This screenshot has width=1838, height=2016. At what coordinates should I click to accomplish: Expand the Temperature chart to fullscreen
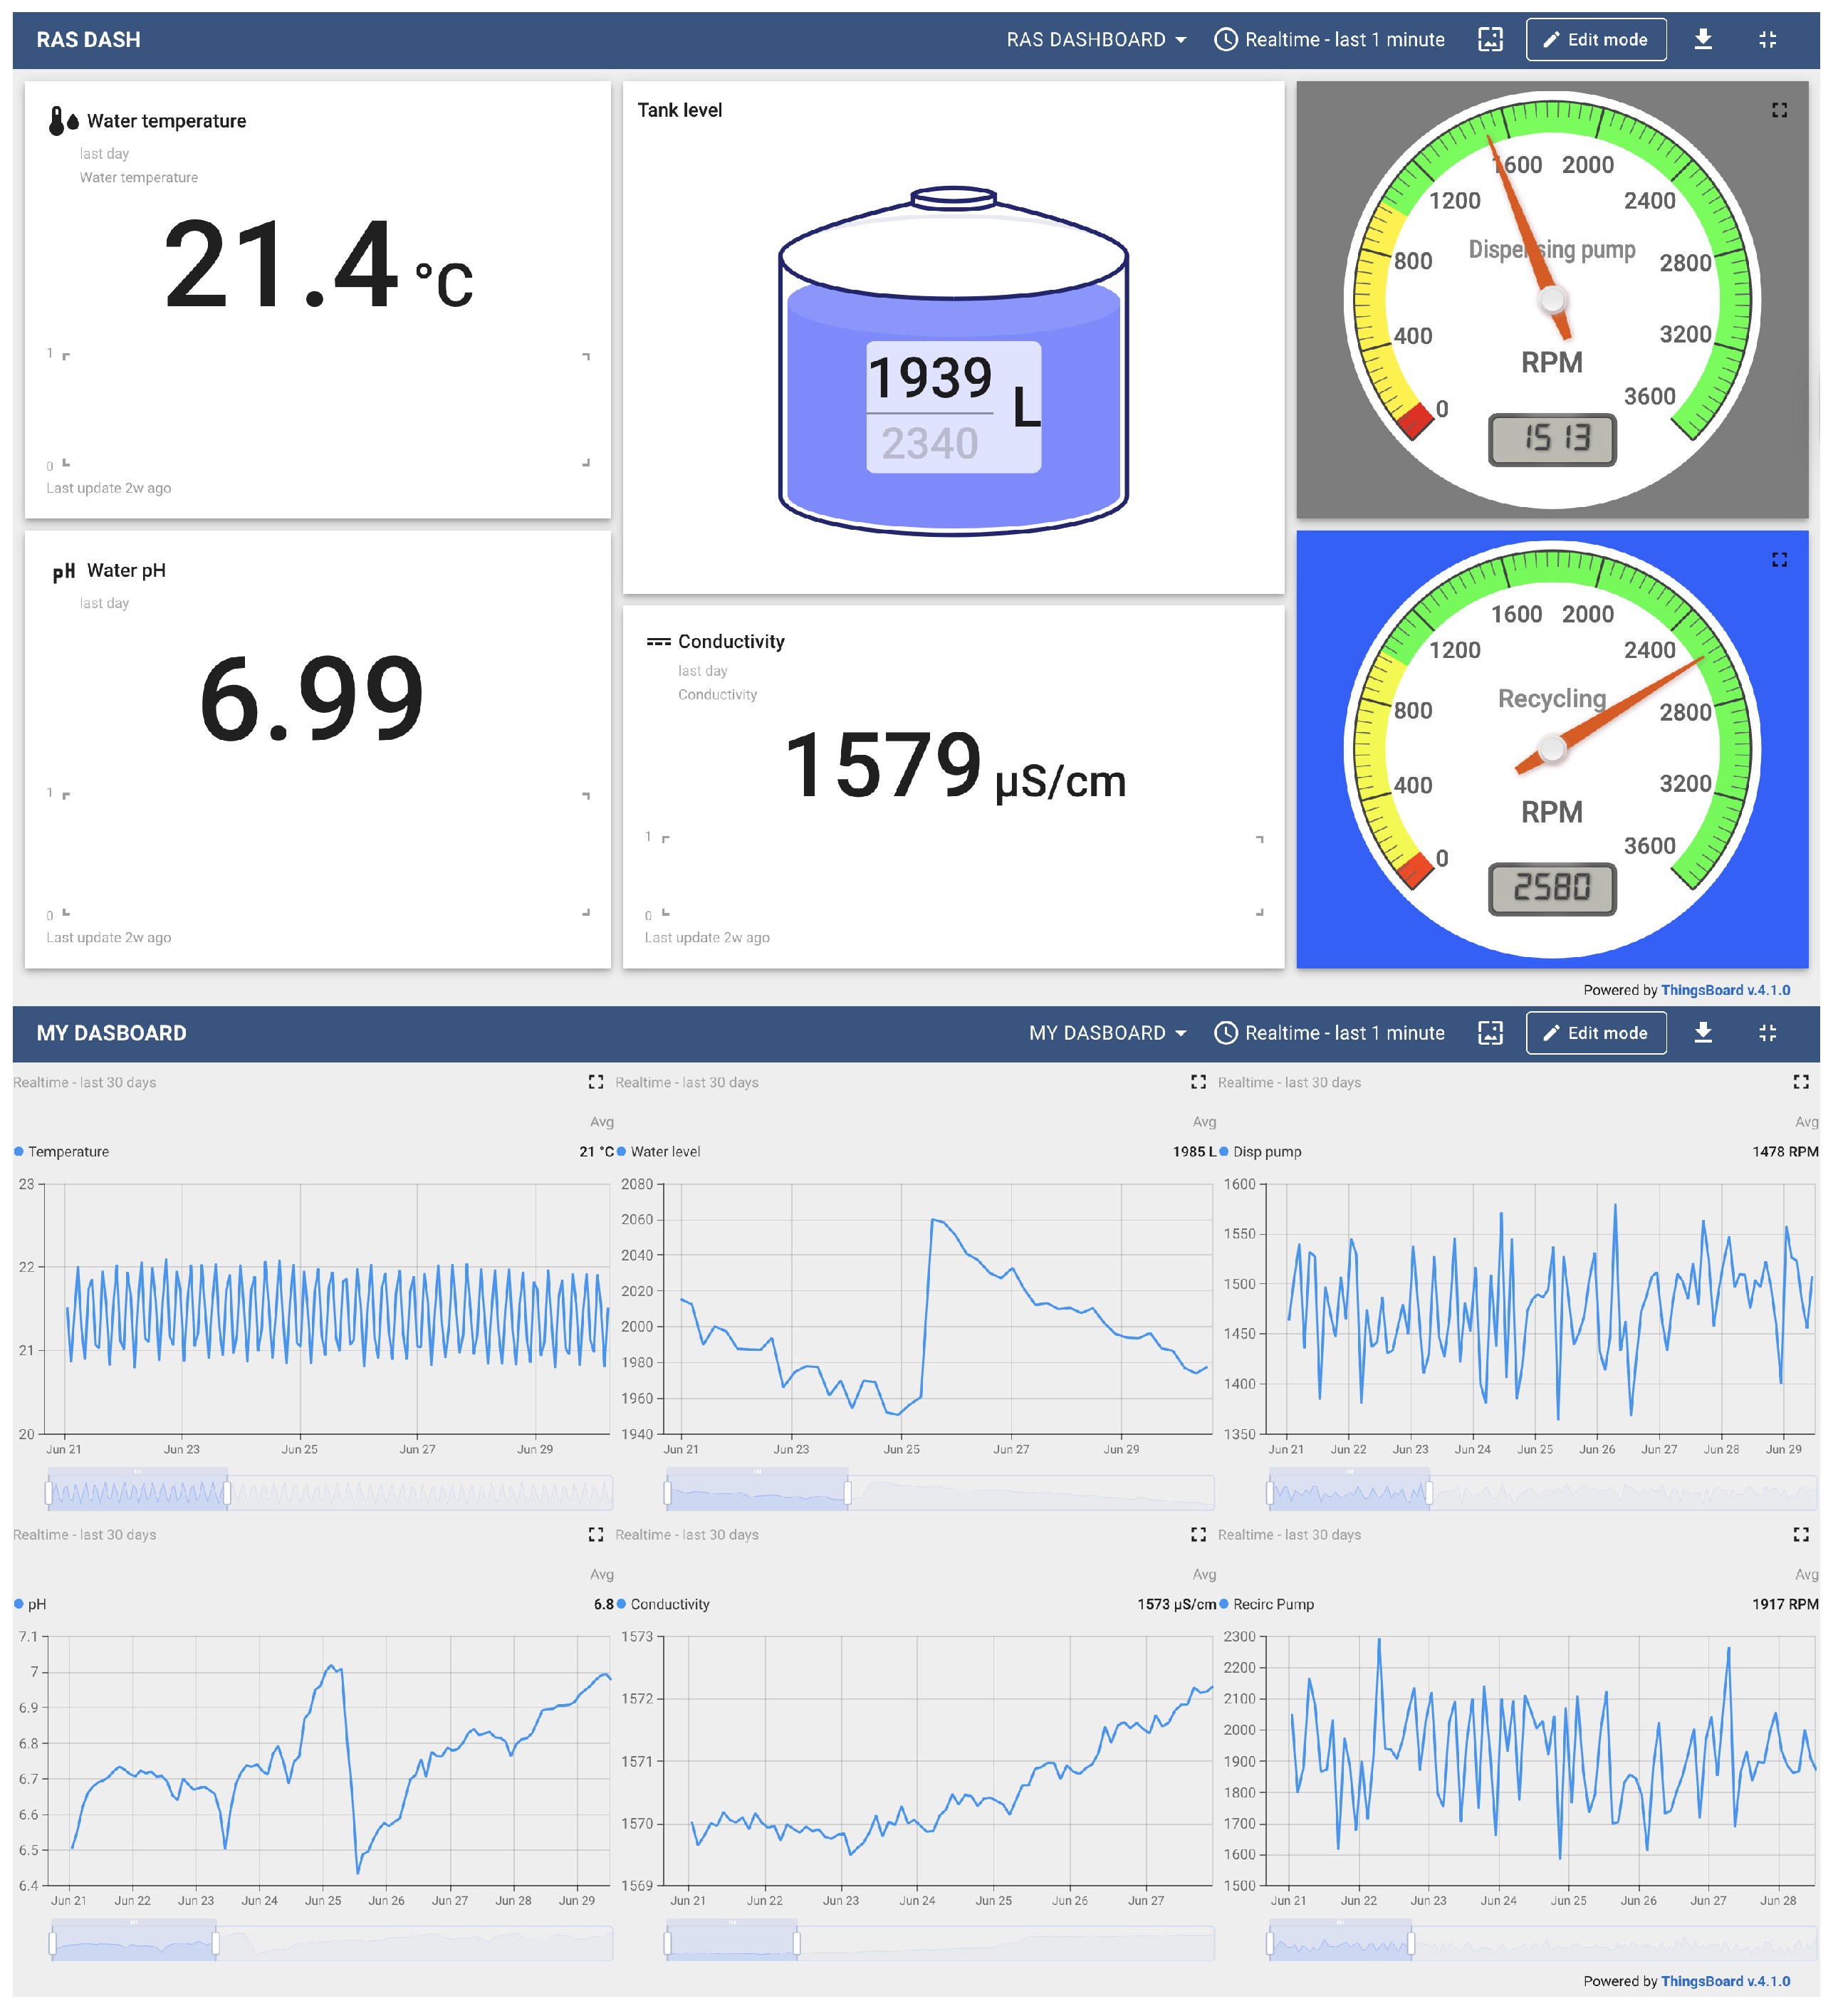[x=596, y=1082]
